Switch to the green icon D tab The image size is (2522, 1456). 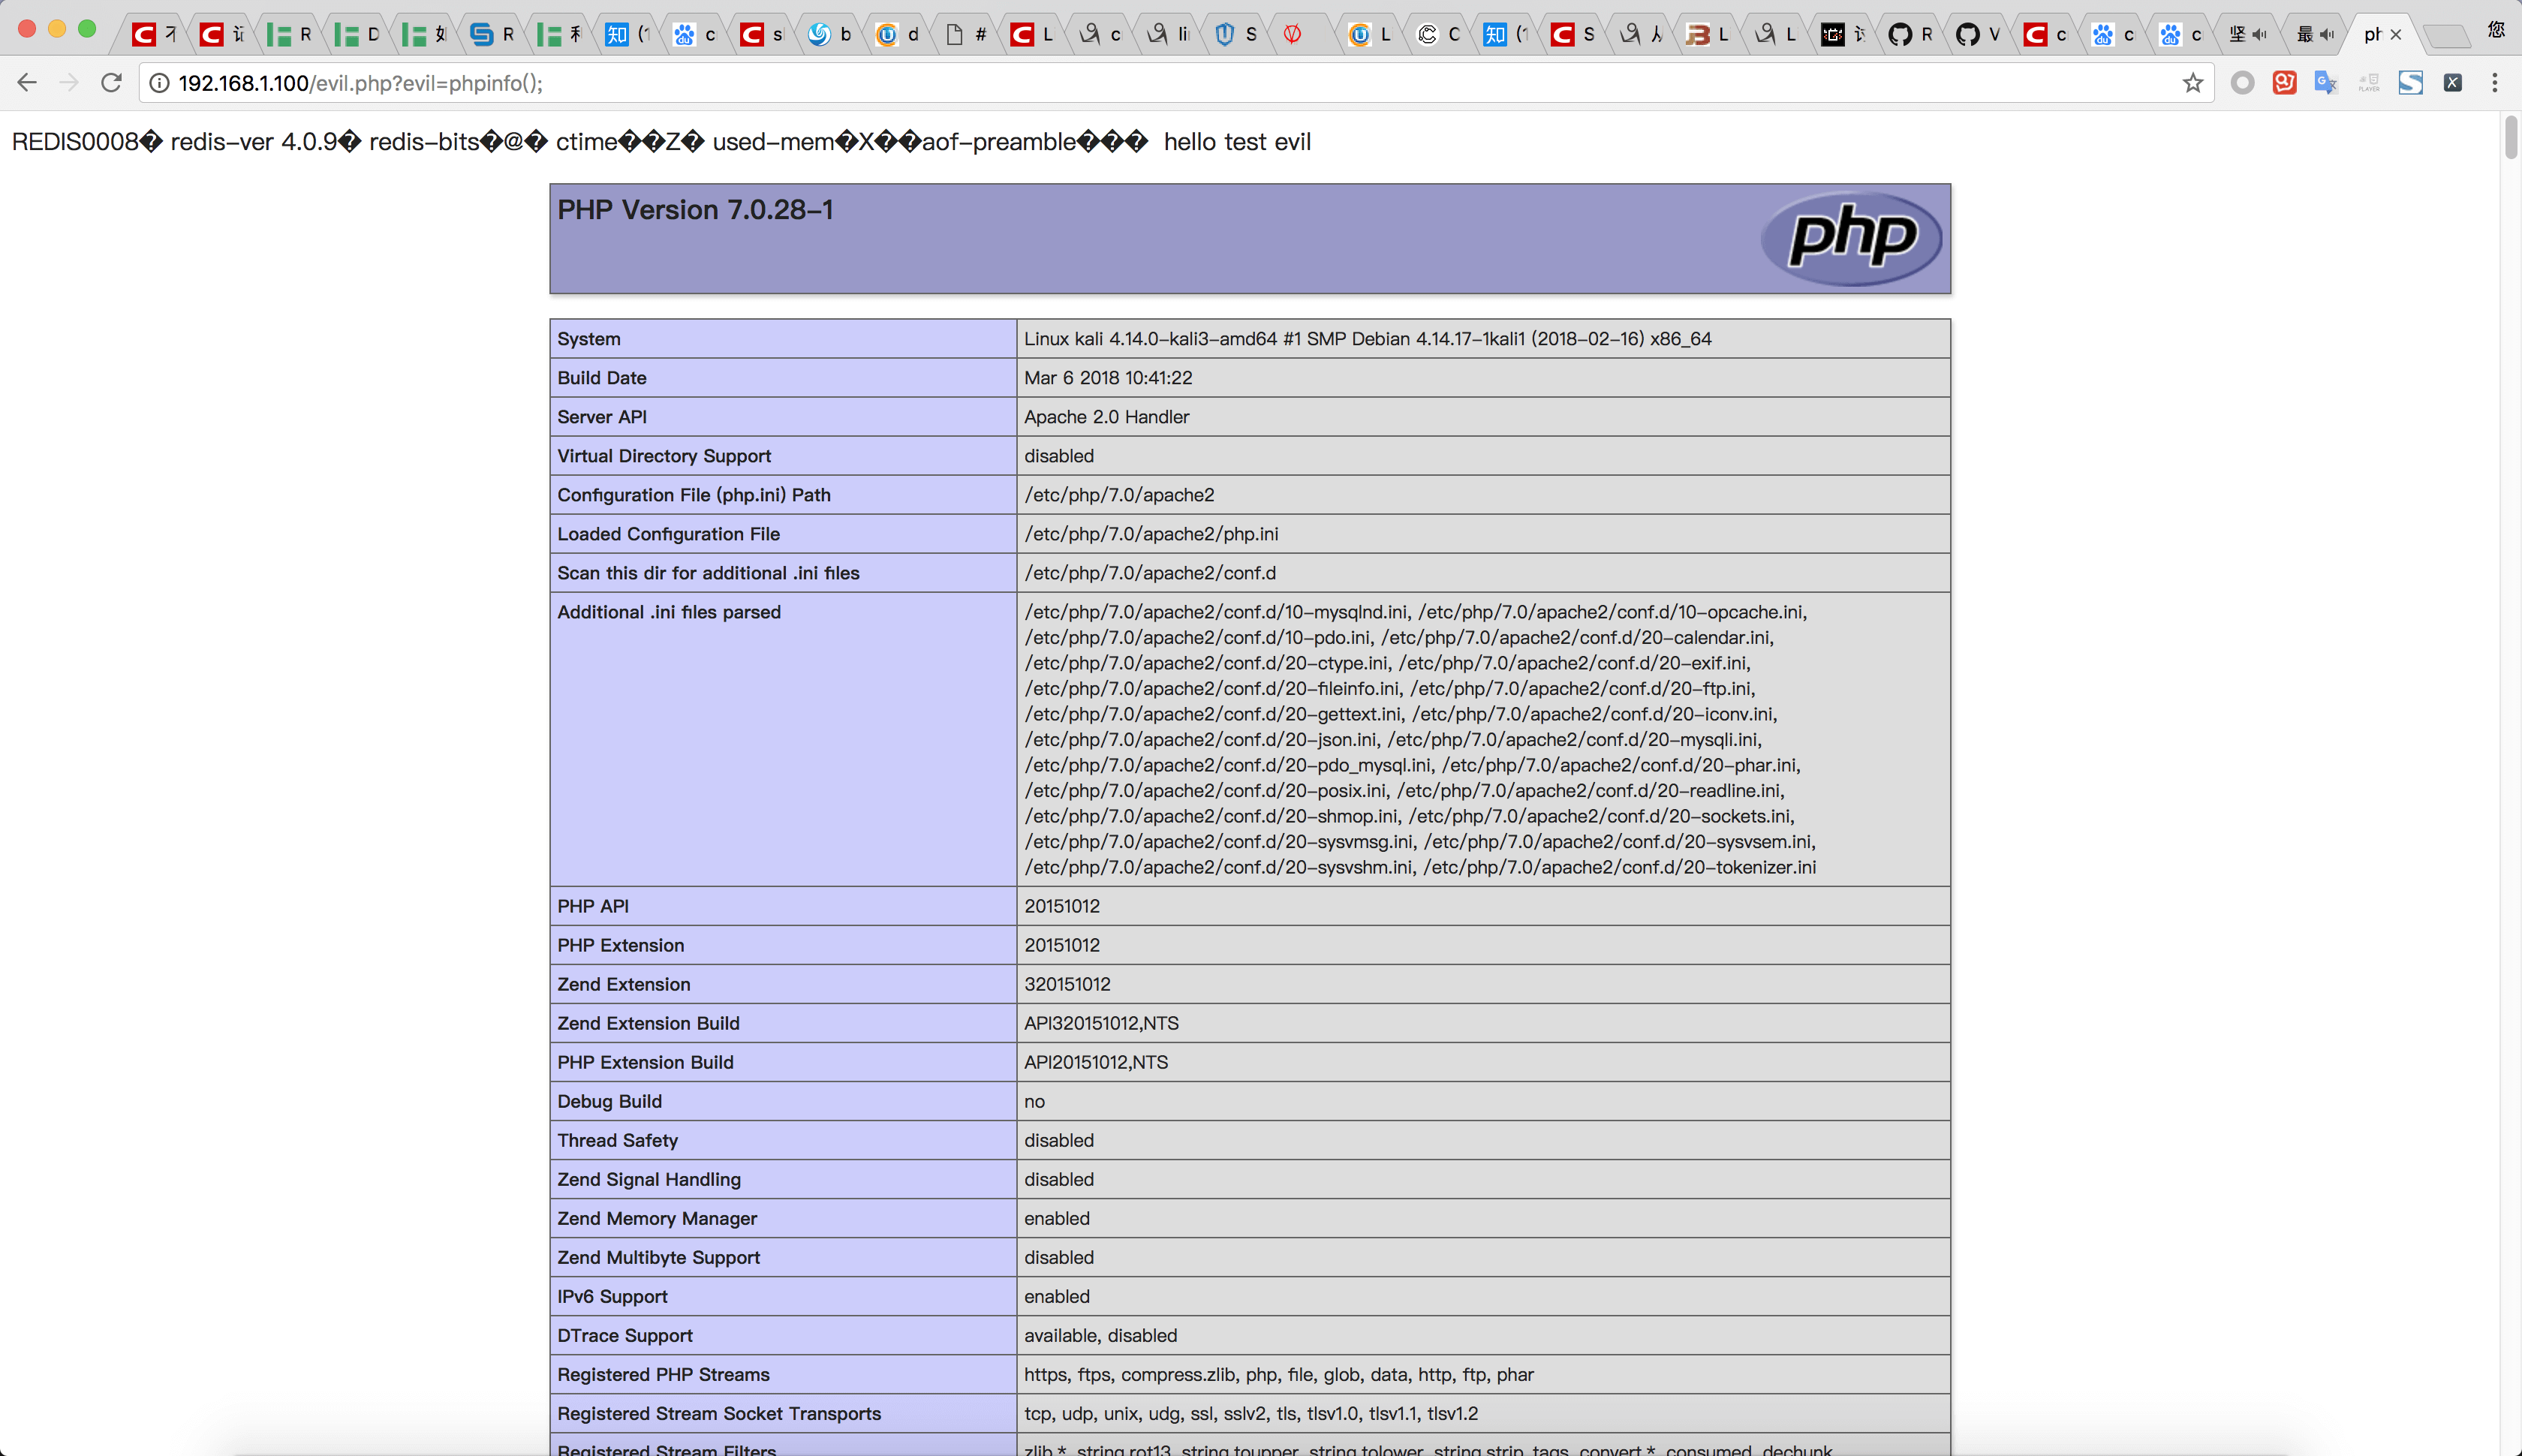coord(356,35)
